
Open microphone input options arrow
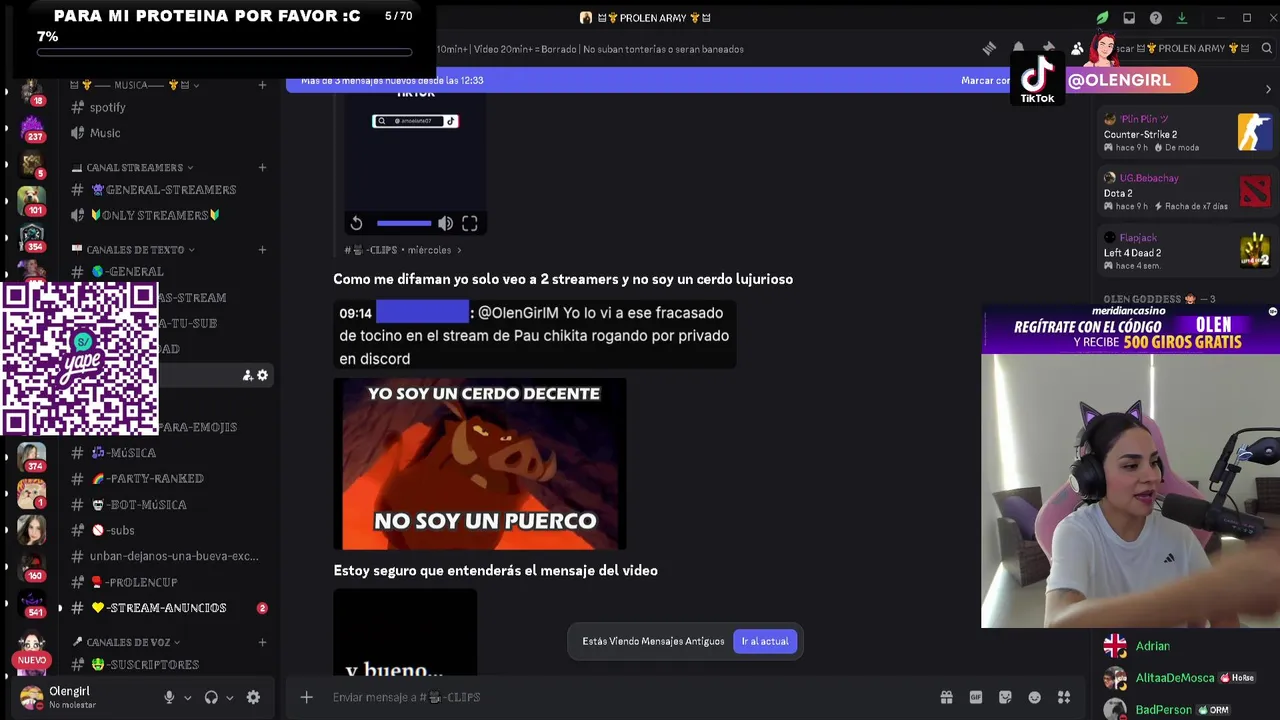pos(187,698)
